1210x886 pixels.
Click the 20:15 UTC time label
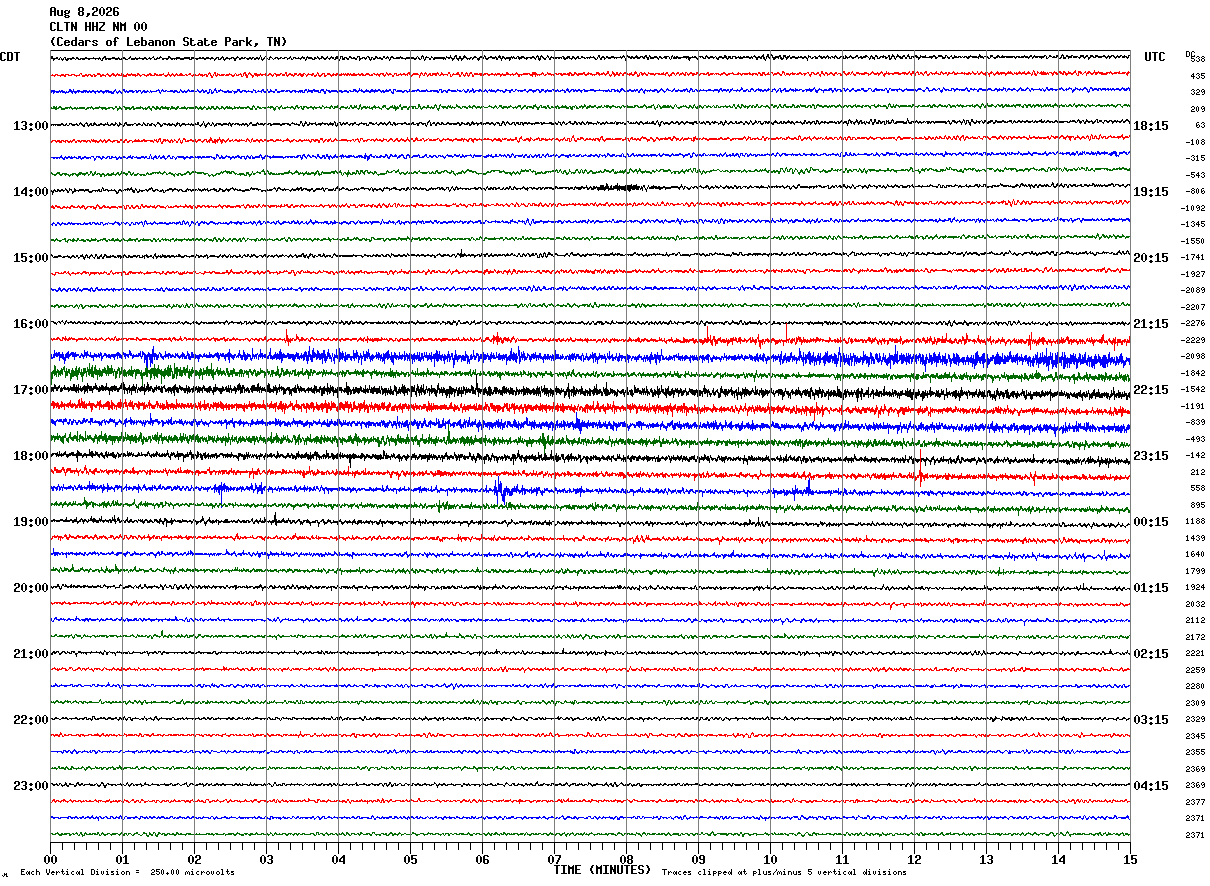click(1151, 258)
